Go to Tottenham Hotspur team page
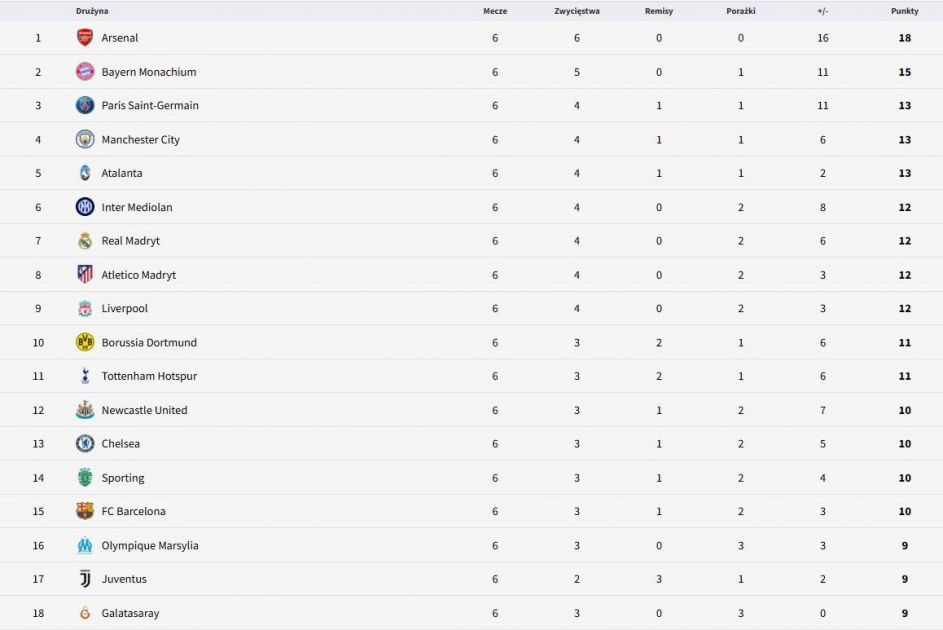This screenshot has width=943, height=630. (x=149, y=376)
